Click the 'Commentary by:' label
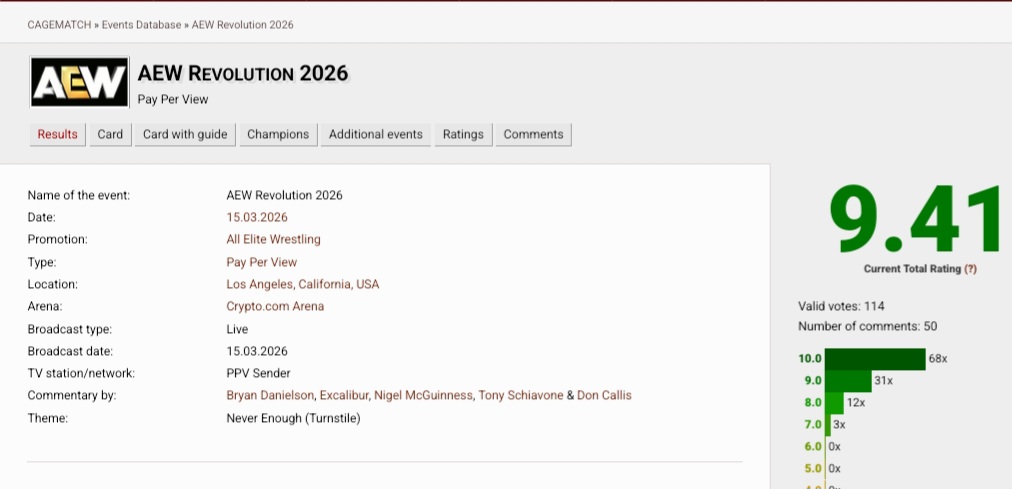This screenshot has width=1012, height=489. 72,395
